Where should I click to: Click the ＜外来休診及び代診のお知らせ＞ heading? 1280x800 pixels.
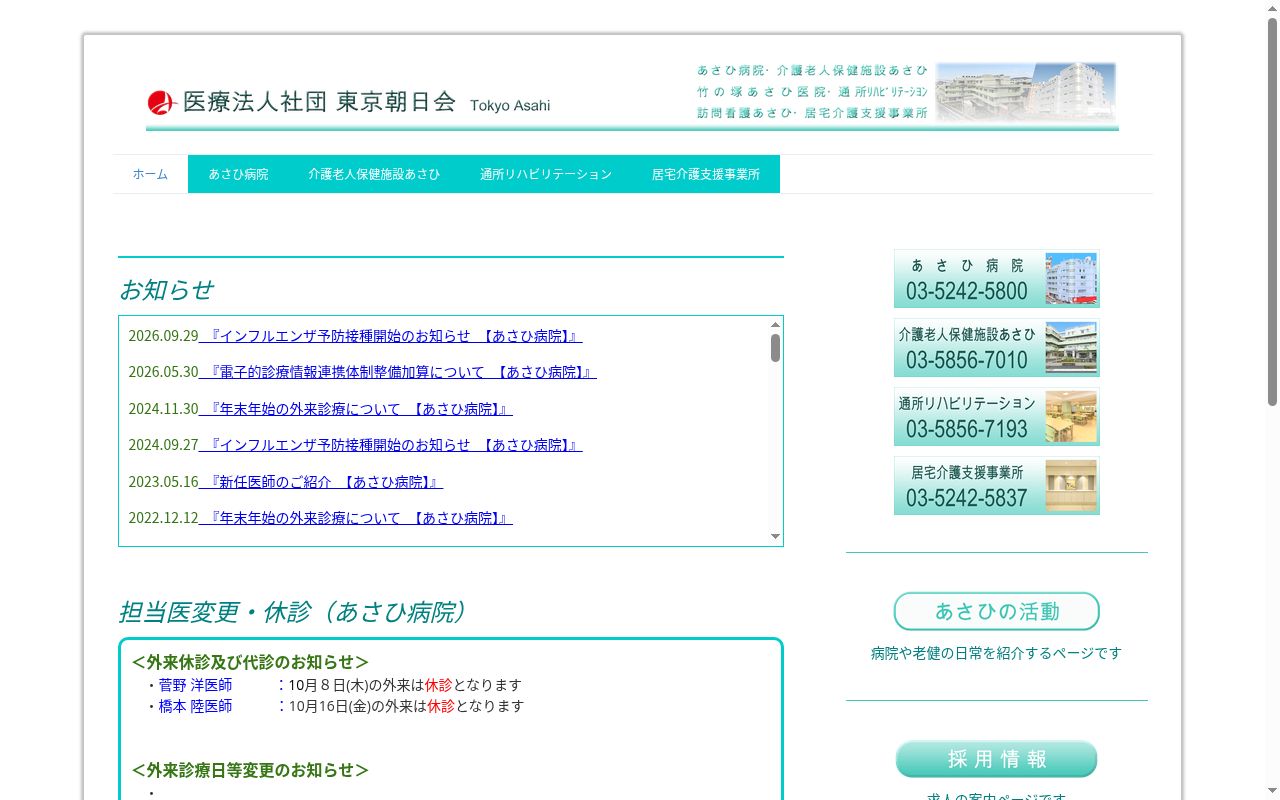(250, 662)
